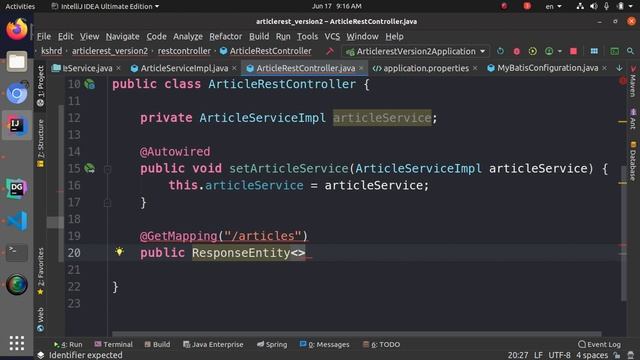The image size is (640, 360).
Task: Click the error indicator at editor top right
Action: click(x=623, y=81)
